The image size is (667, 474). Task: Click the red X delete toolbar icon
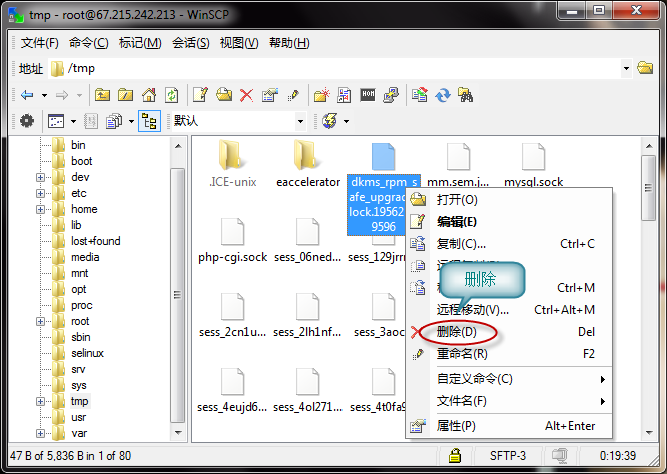247,95
